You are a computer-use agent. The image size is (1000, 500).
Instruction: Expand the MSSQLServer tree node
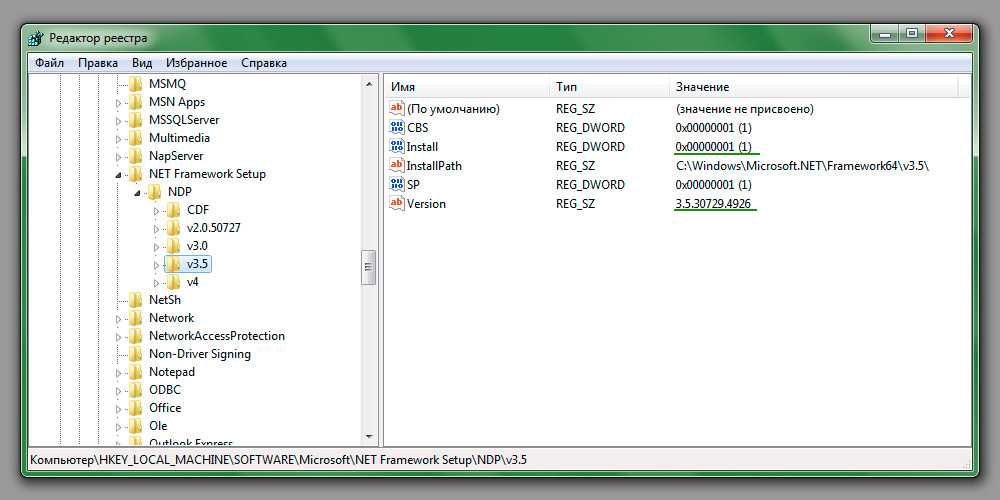click(x=119, y=120)
